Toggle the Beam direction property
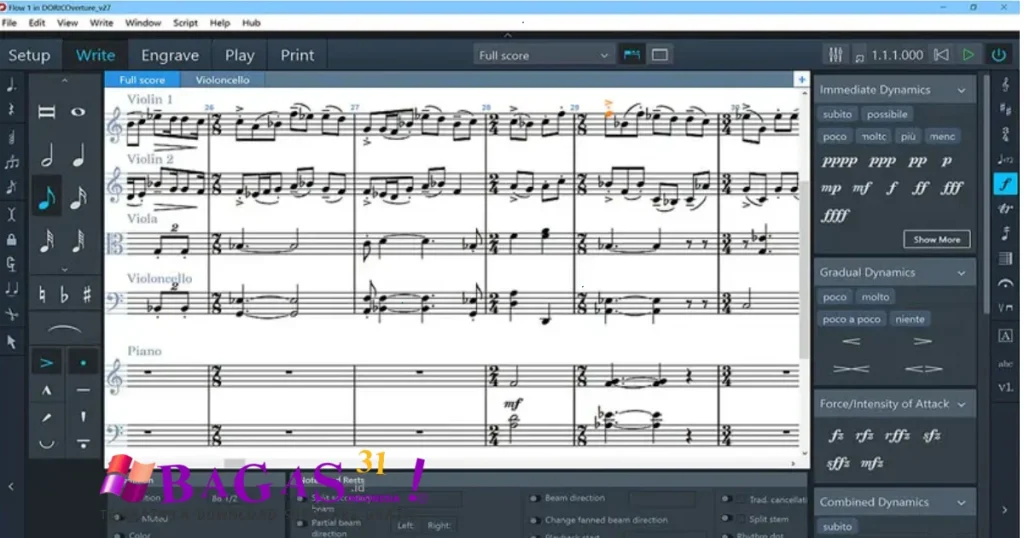Image resolution: width=1024 pixels, height=538 pixels. 535,498
